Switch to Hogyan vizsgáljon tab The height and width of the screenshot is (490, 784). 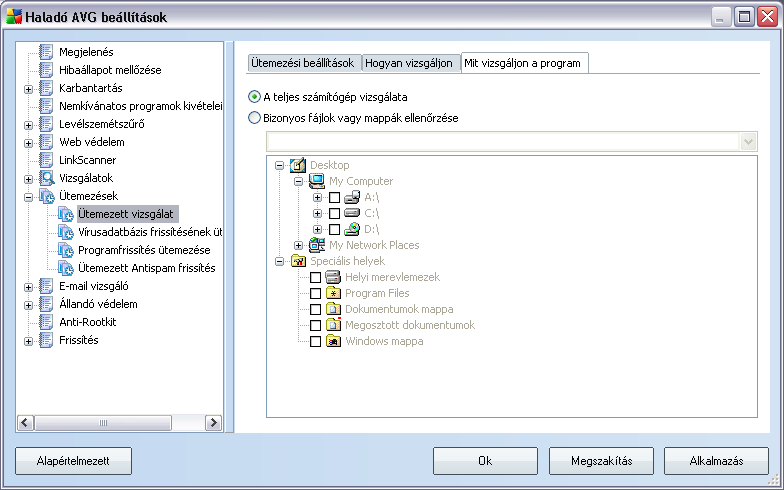409,63
